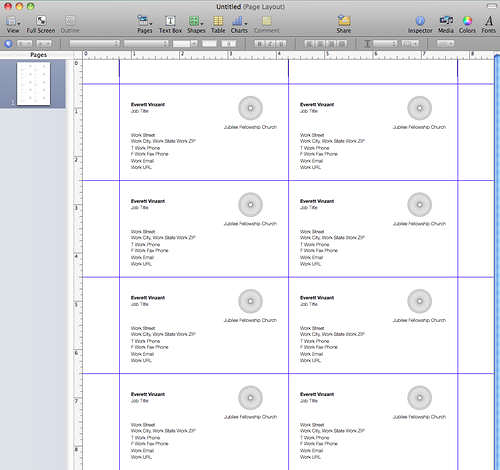The image size is (500, 470).
Task: Open the Shapes menu
Action: click(x=196, y=24)
